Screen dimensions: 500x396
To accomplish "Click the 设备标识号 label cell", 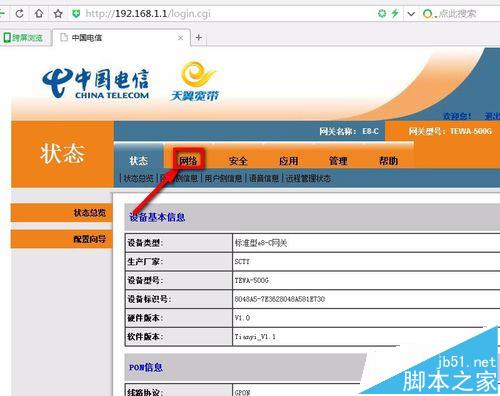I will (178, 299).
